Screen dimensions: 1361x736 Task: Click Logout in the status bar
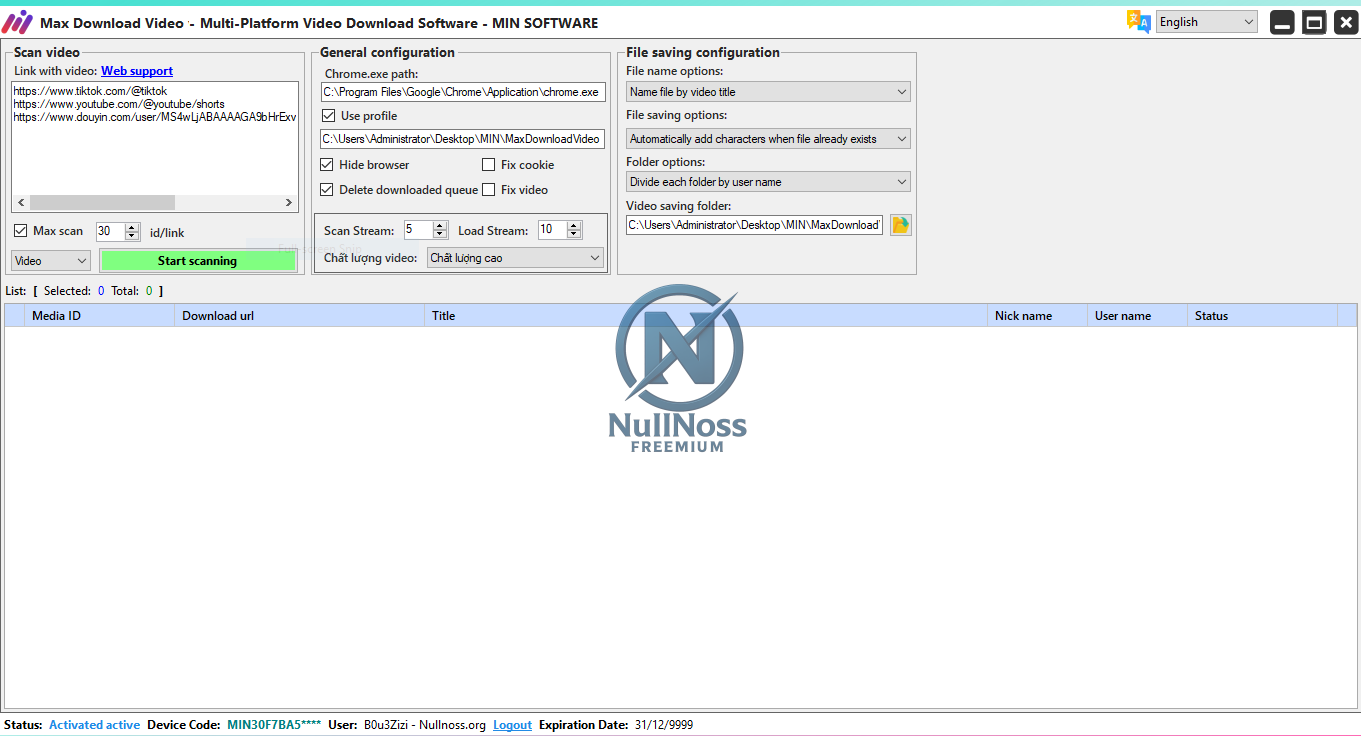point(511,724)
